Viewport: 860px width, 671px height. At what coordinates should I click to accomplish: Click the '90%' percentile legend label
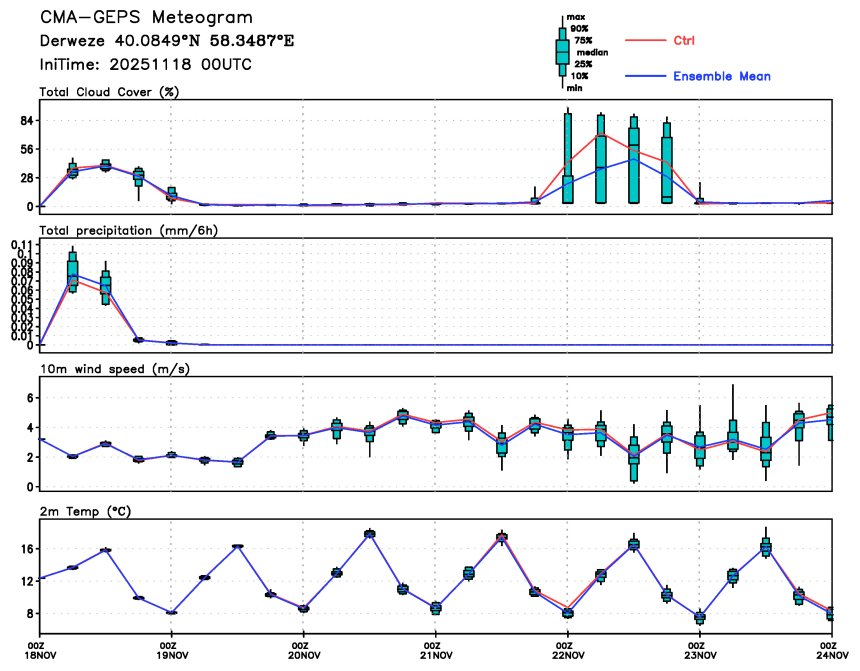coord(579,29)
